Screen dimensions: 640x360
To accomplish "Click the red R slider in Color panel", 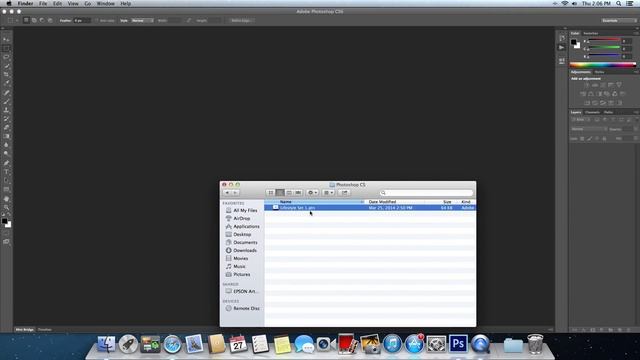I will pos(604,41).
